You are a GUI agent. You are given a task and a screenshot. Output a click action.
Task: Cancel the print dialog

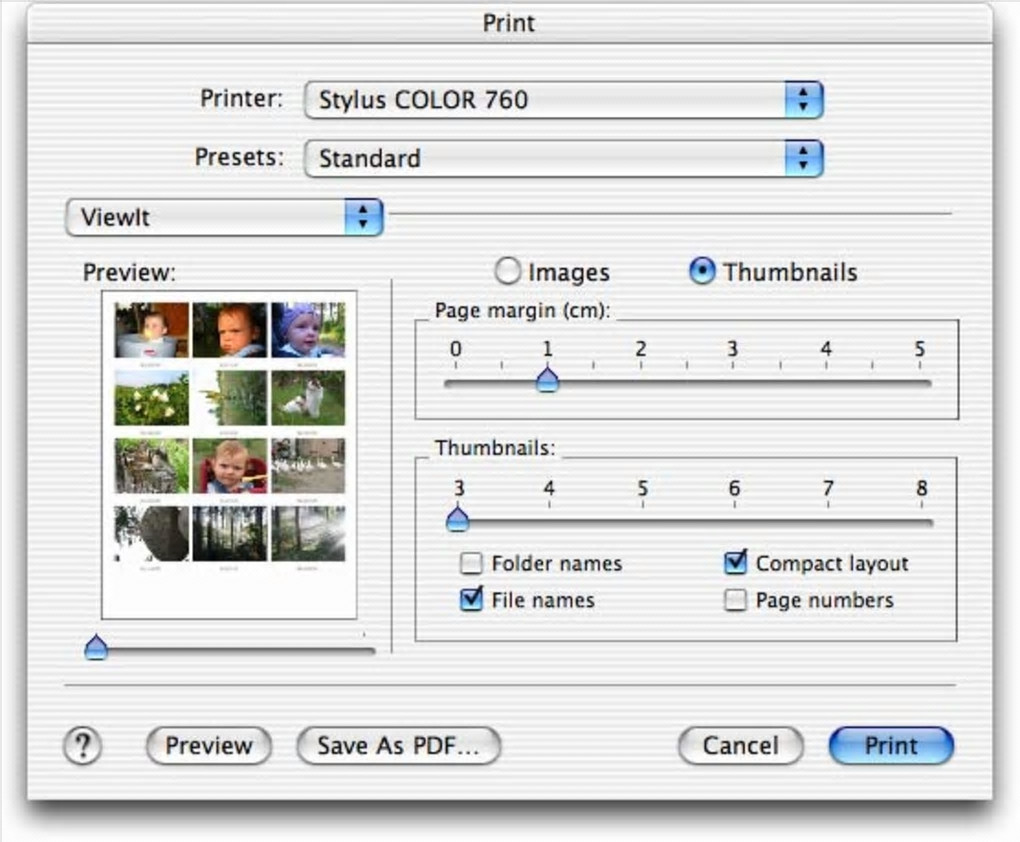[740, 745]
